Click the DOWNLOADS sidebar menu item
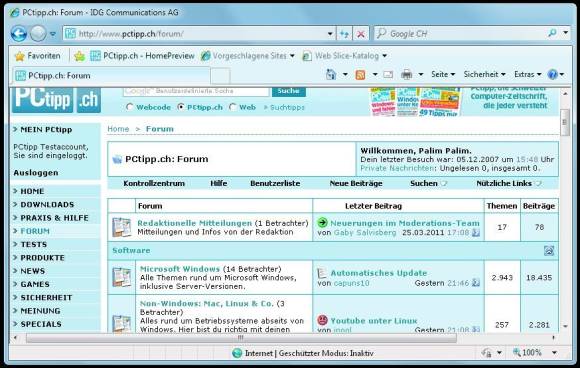The width and height of the screenshot is (580, 368). (x=47, y=205)
